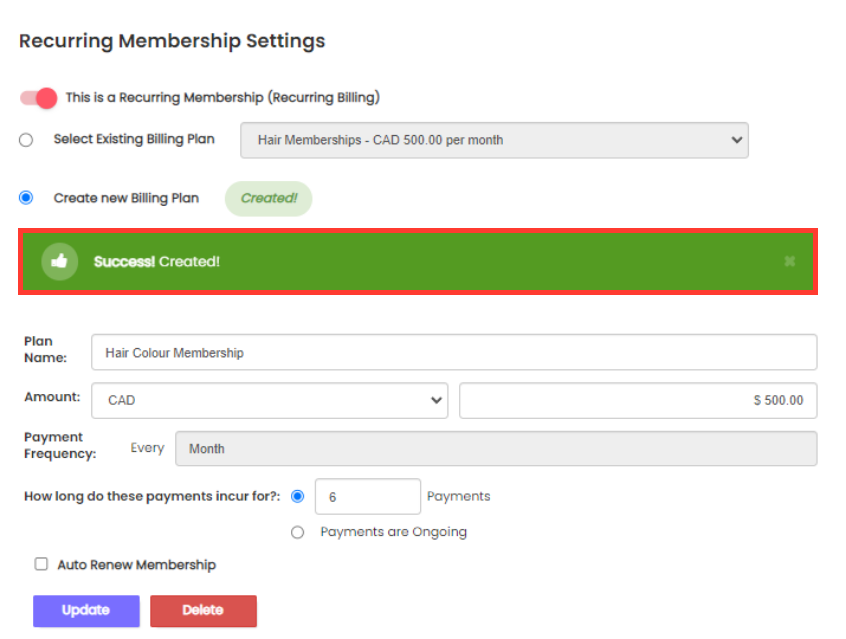
Task: Enable the Auto Renew Membership checkbox
Action: 41,564
